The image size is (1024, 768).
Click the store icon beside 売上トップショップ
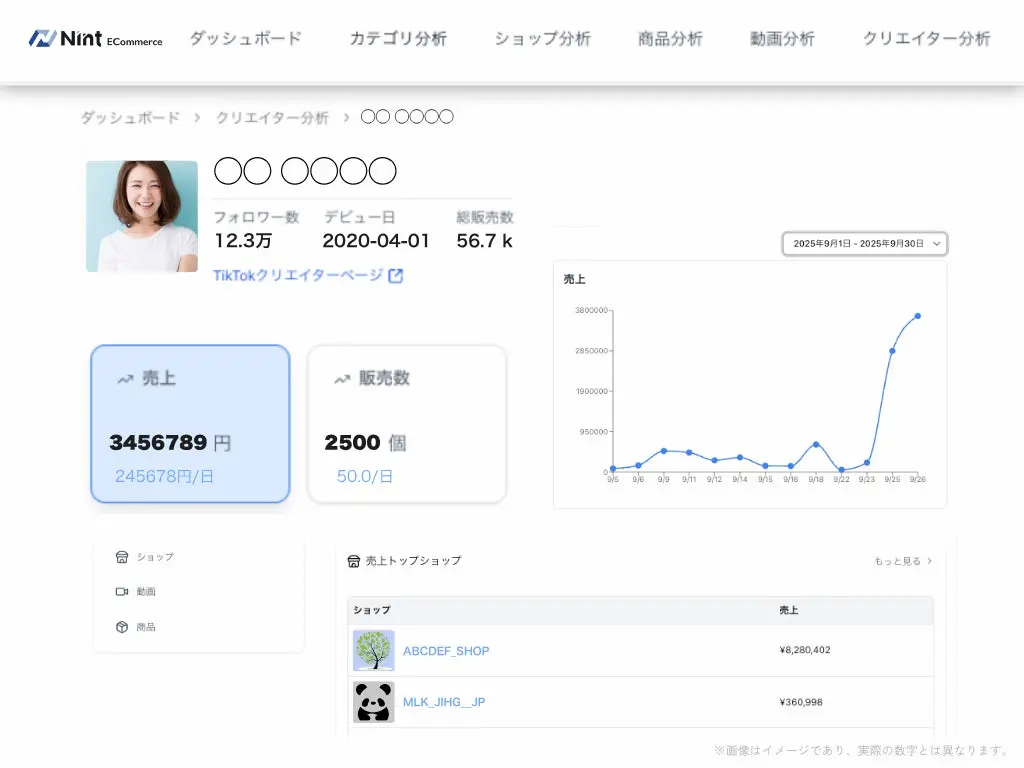(x=354, y=561)
